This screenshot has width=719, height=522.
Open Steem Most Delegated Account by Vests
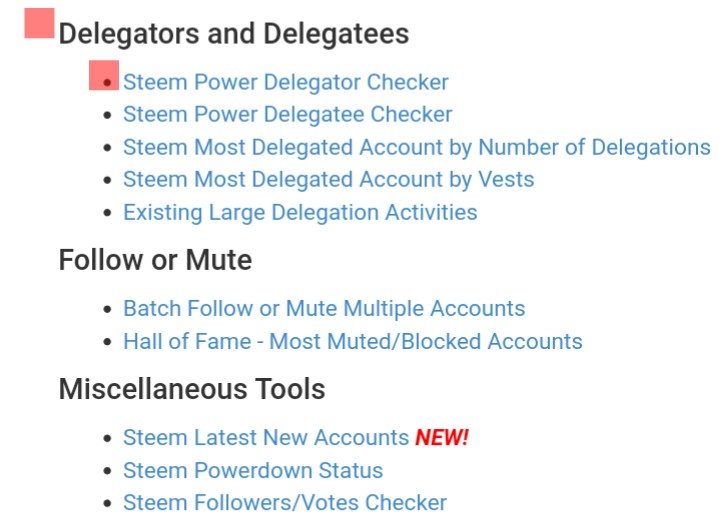pyautogui.click(x=329, y=180)
